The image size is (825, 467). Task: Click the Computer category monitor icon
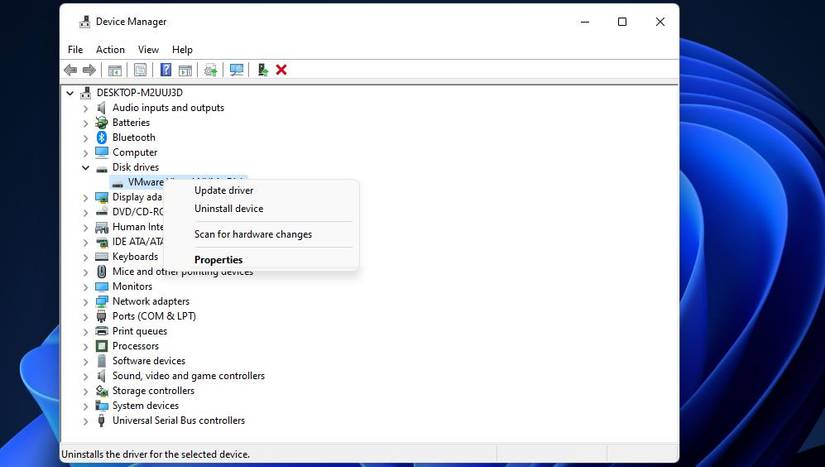(x=102, y=152)
